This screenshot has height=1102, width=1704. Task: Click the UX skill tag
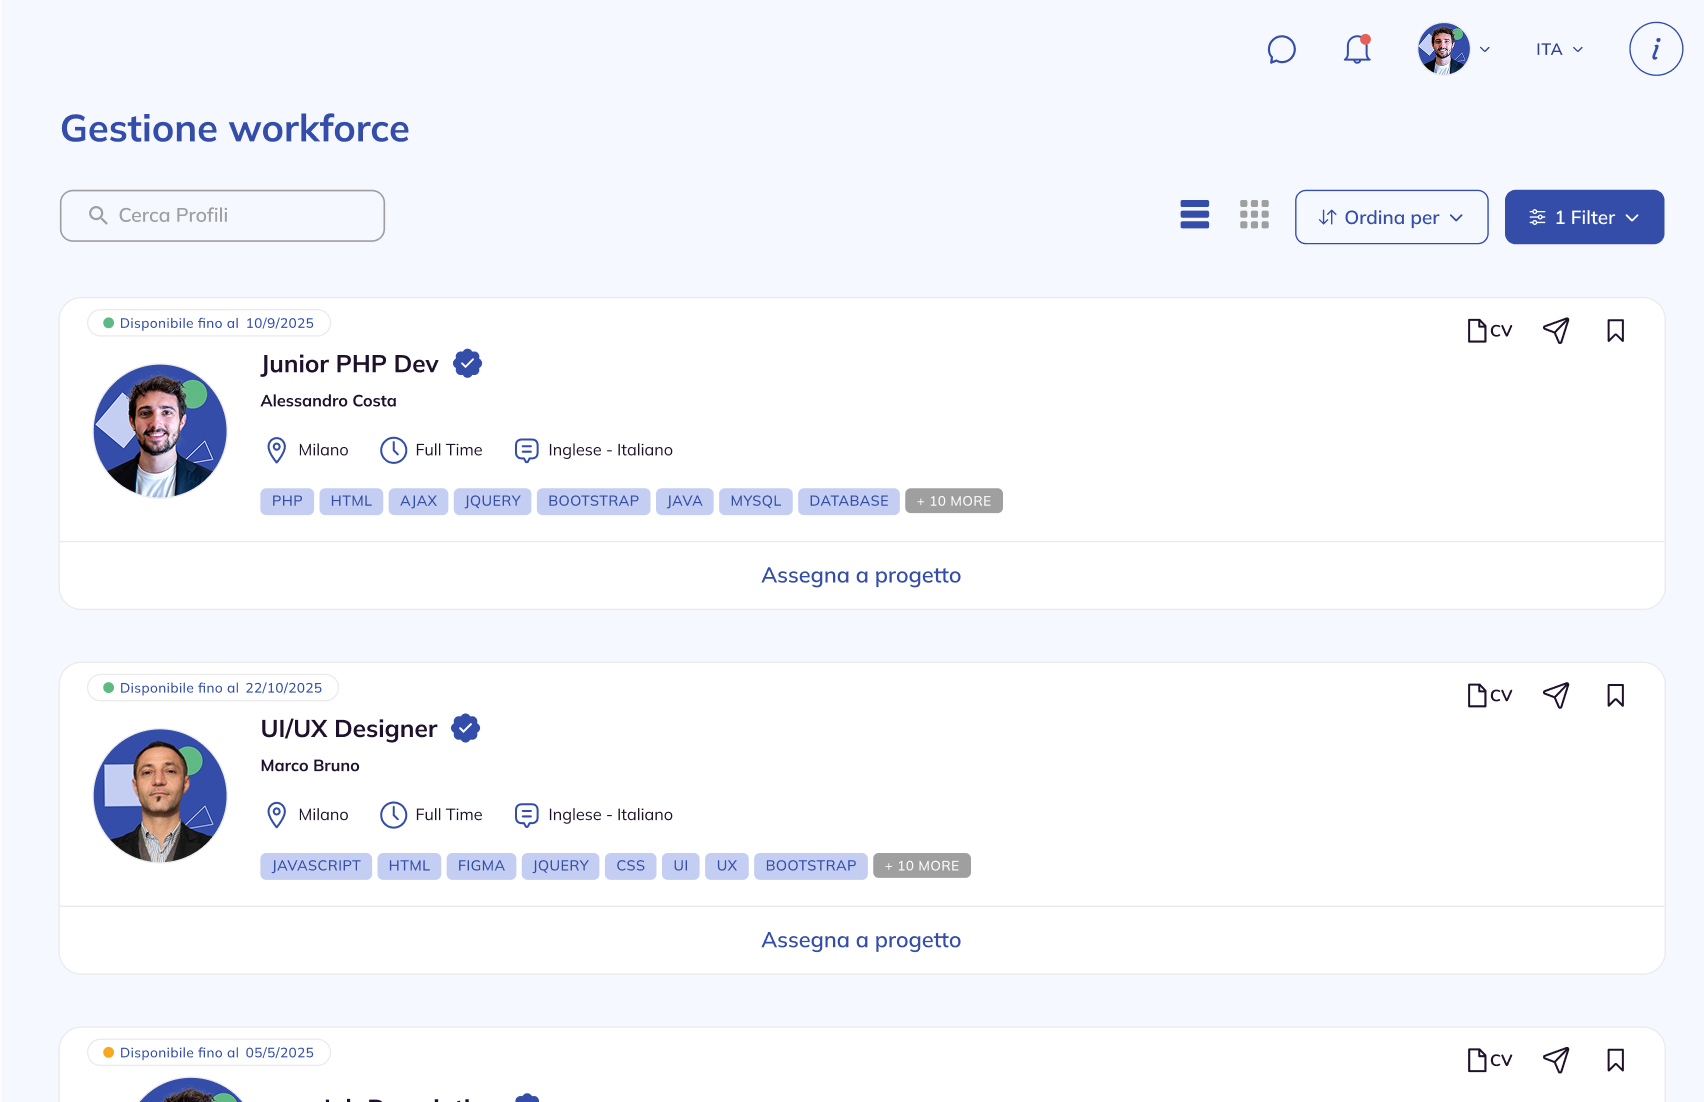[x=727, y=866]
